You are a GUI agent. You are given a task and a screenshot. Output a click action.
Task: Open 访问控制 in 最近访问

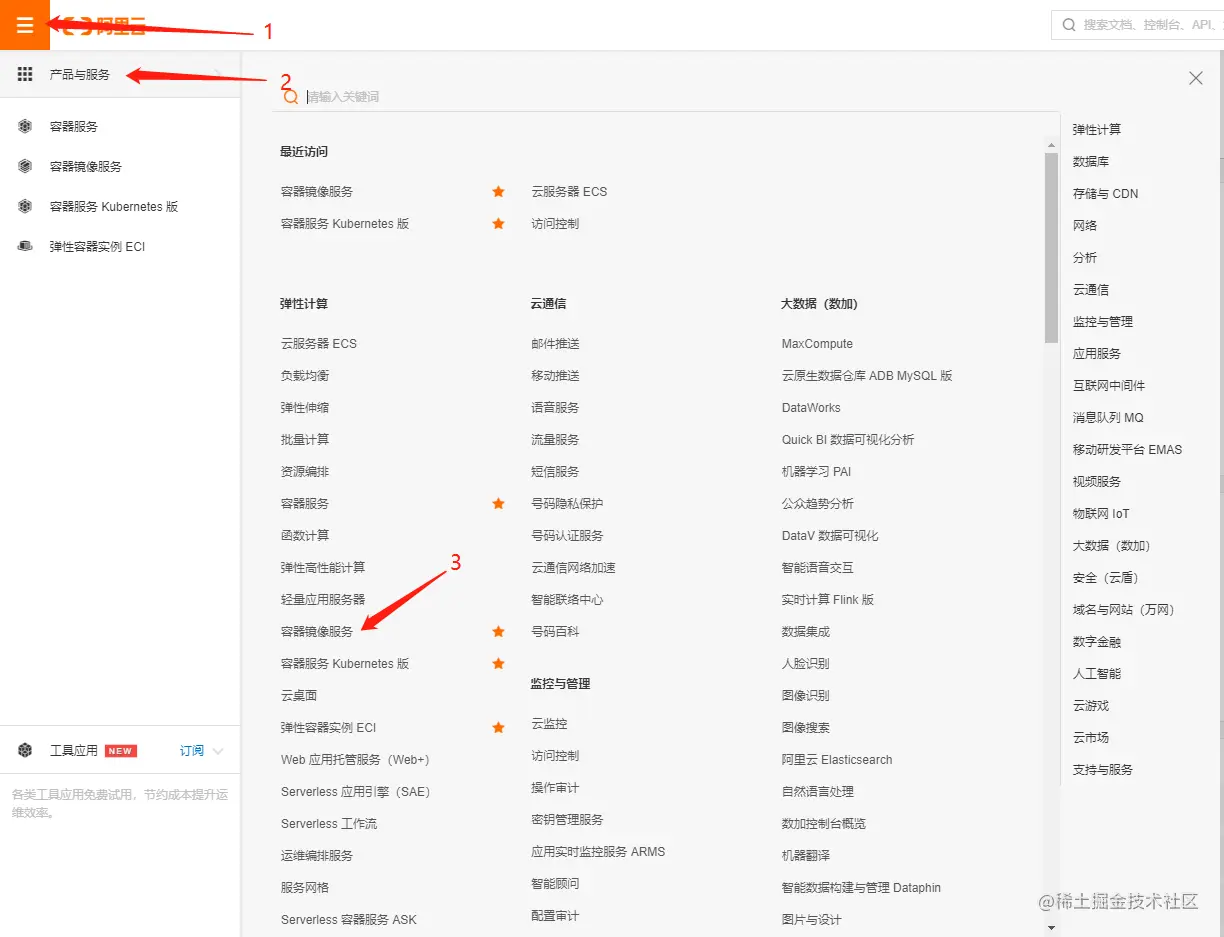(x=555, y=223)
